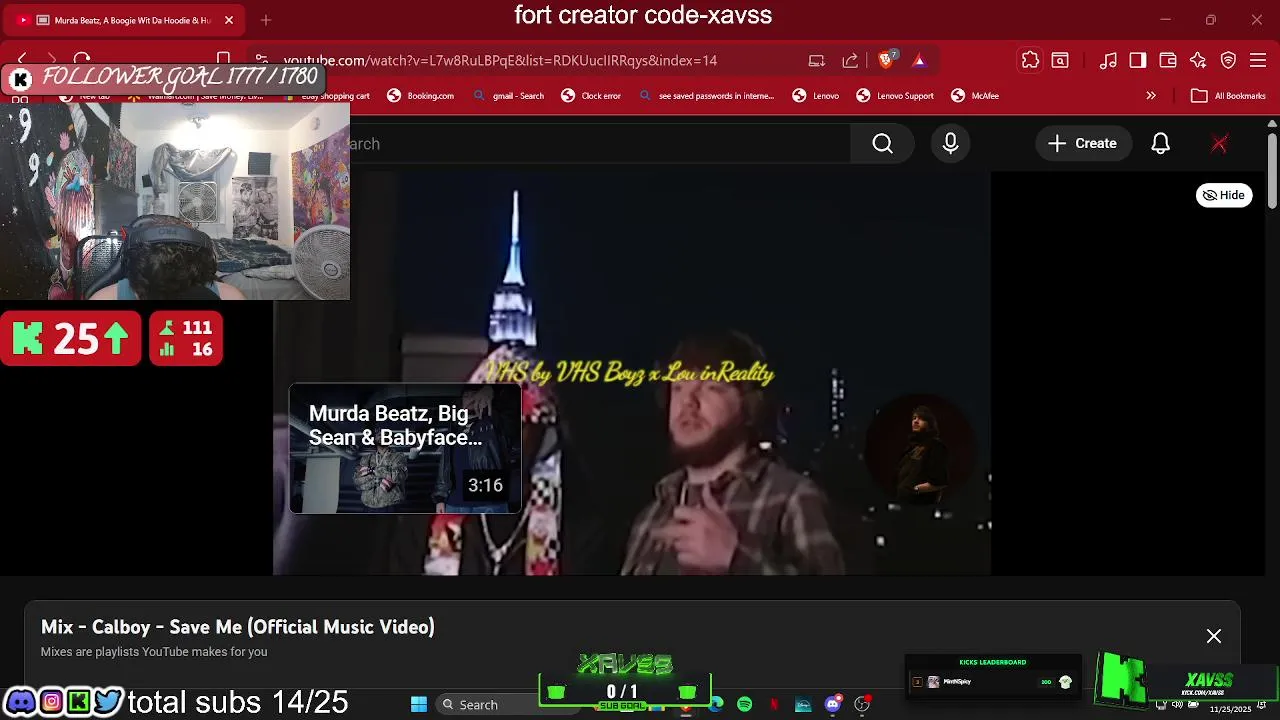Click the YouTube search text field
This screenshot has height=720, width=1280.
pyautogui.click(x=600, y=144)
